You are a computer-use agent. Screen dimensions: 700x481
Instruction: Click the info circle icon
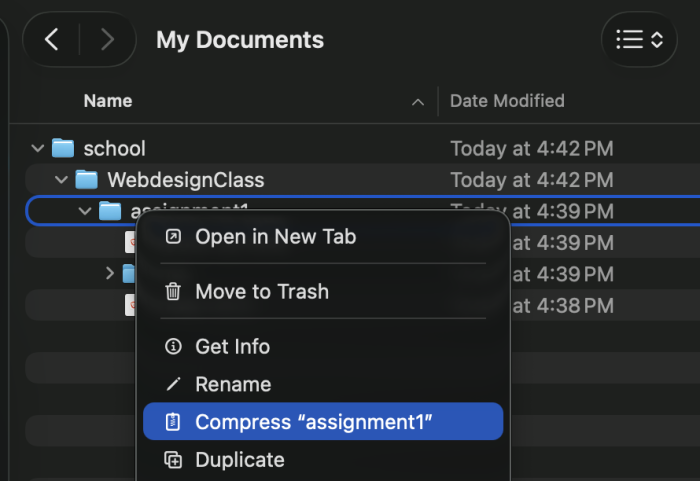pos(173,347)
